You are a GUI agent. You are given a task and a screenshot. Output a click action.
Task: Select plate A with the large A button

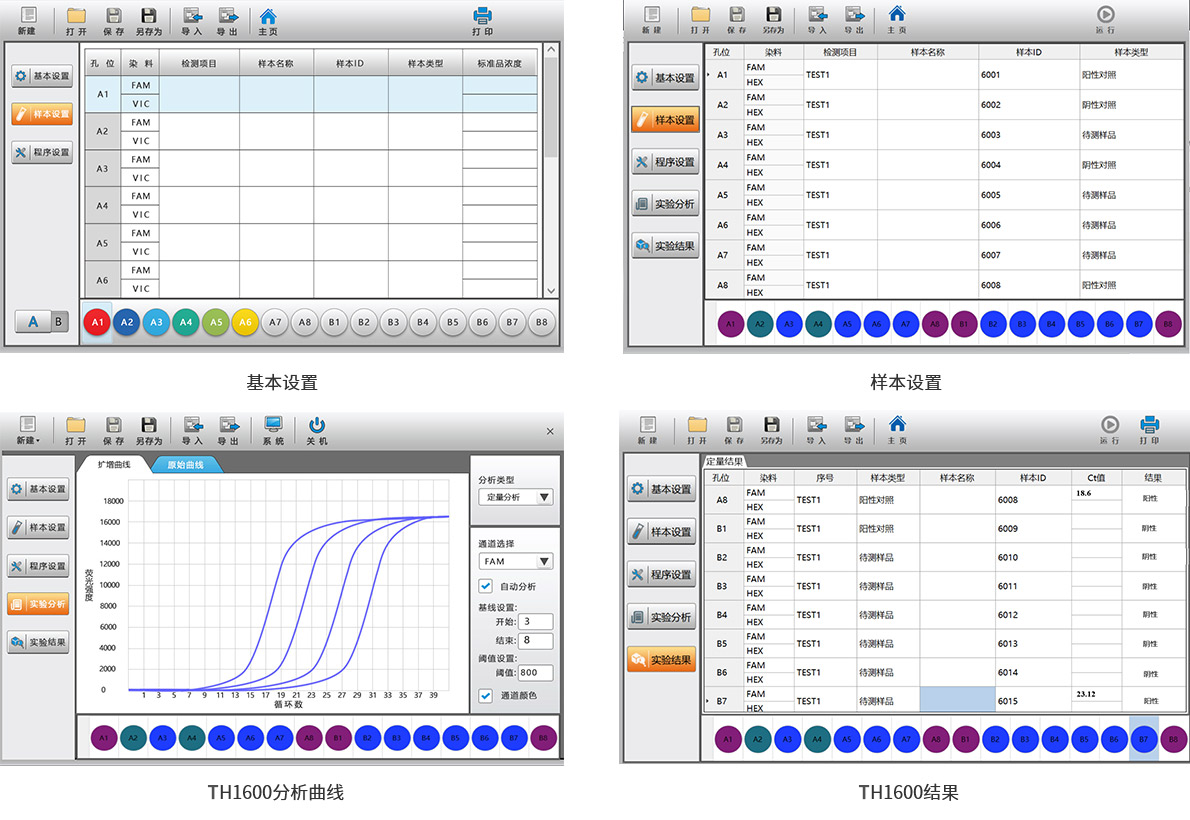tap(33, 322)
